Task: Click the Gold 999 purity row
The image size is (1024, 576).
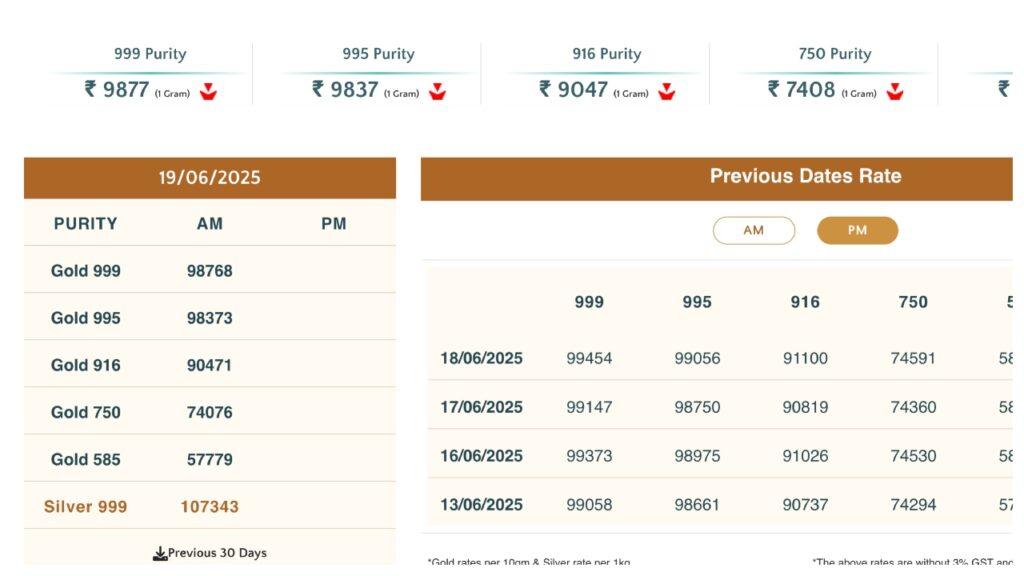Action: pyautogui.click(x=85, y=270)
